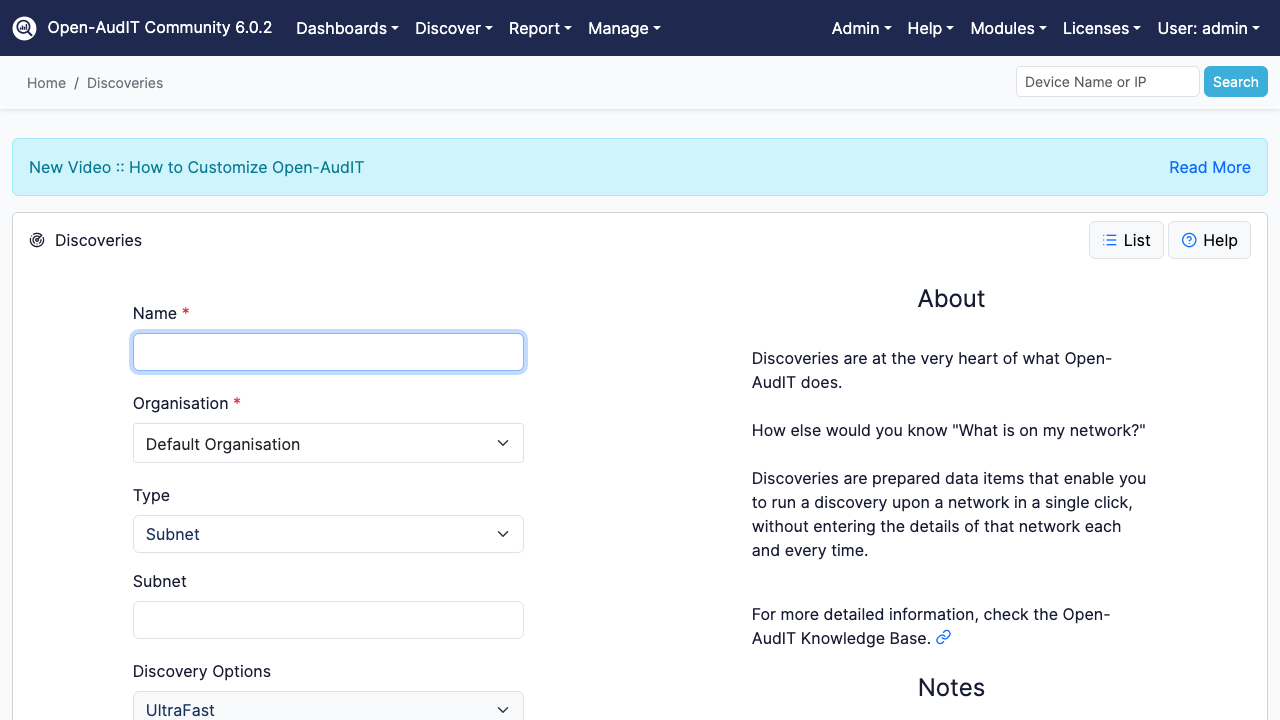The width and height of the screenshot is (1280, 720).
Task: Click the Open-AudIT logo icon
Action: point(24,28)
